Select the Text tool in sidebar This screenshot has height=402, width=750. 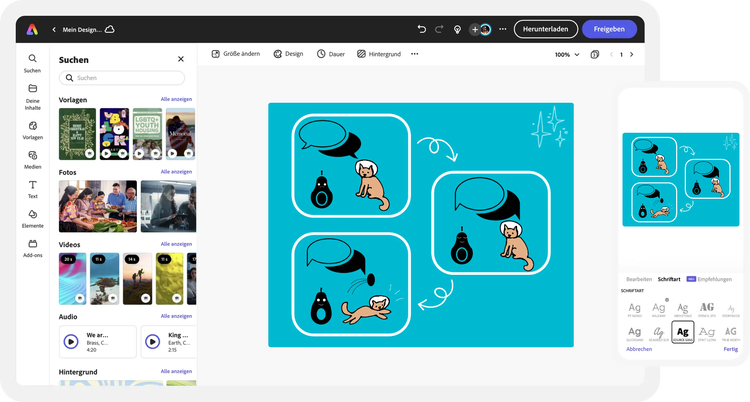(x=33, y=189)
